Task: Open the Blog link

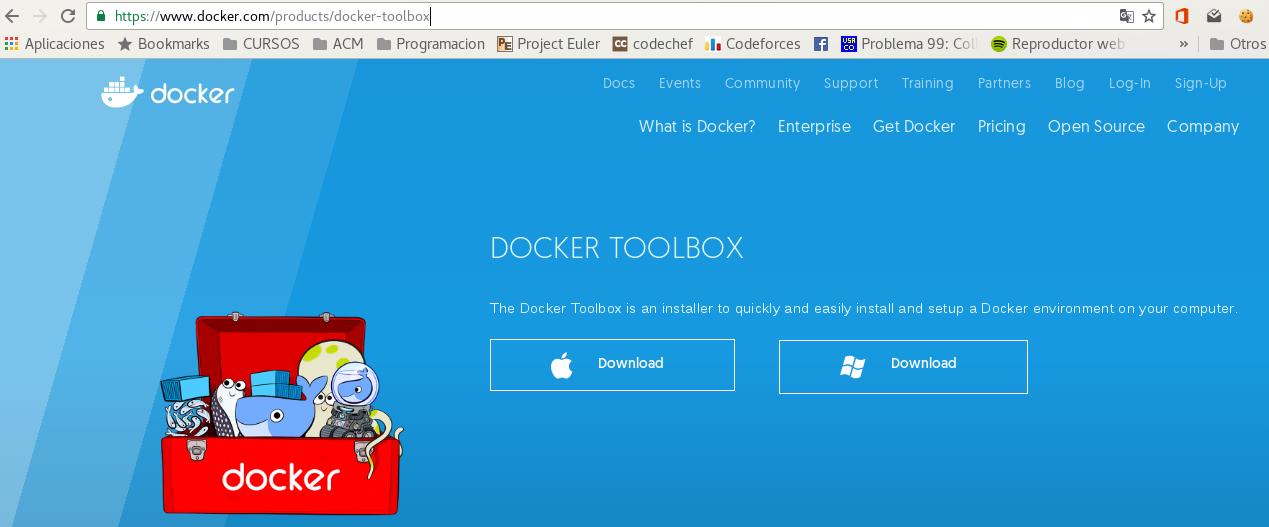Action: [x=1070, y=83]
